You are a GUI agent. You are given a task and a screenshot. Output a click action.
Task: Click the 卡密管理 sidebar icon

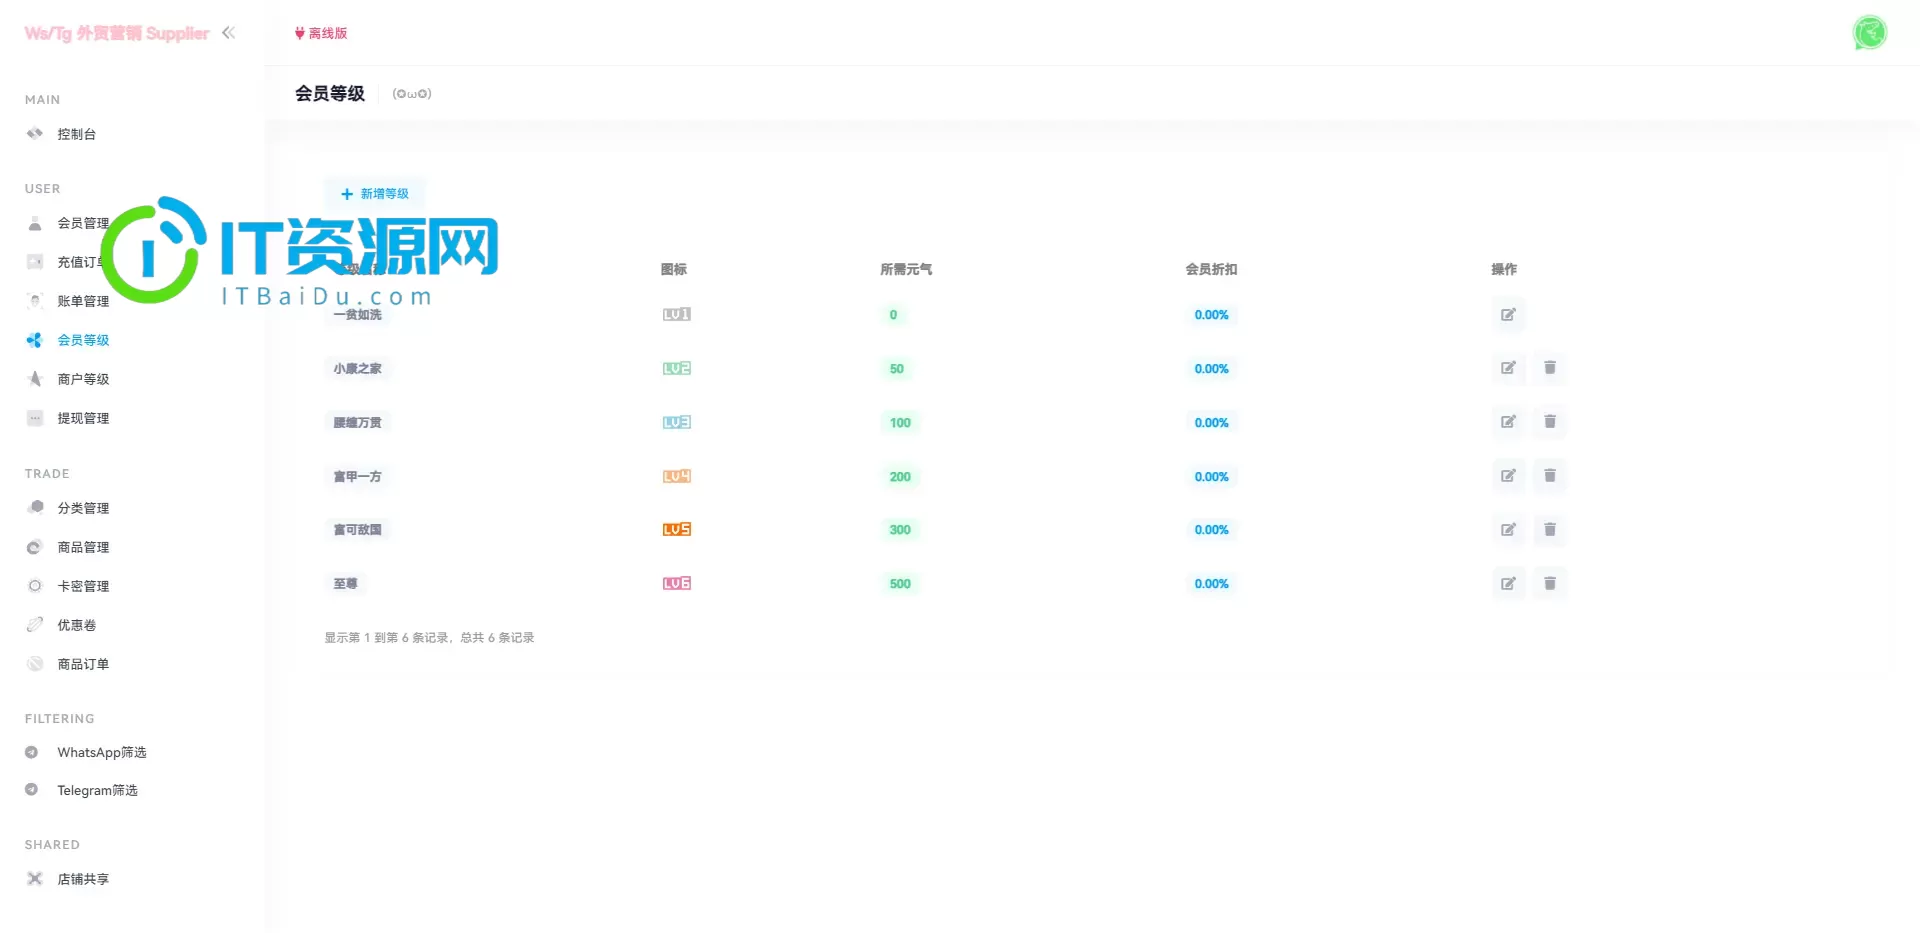(35, 586)
